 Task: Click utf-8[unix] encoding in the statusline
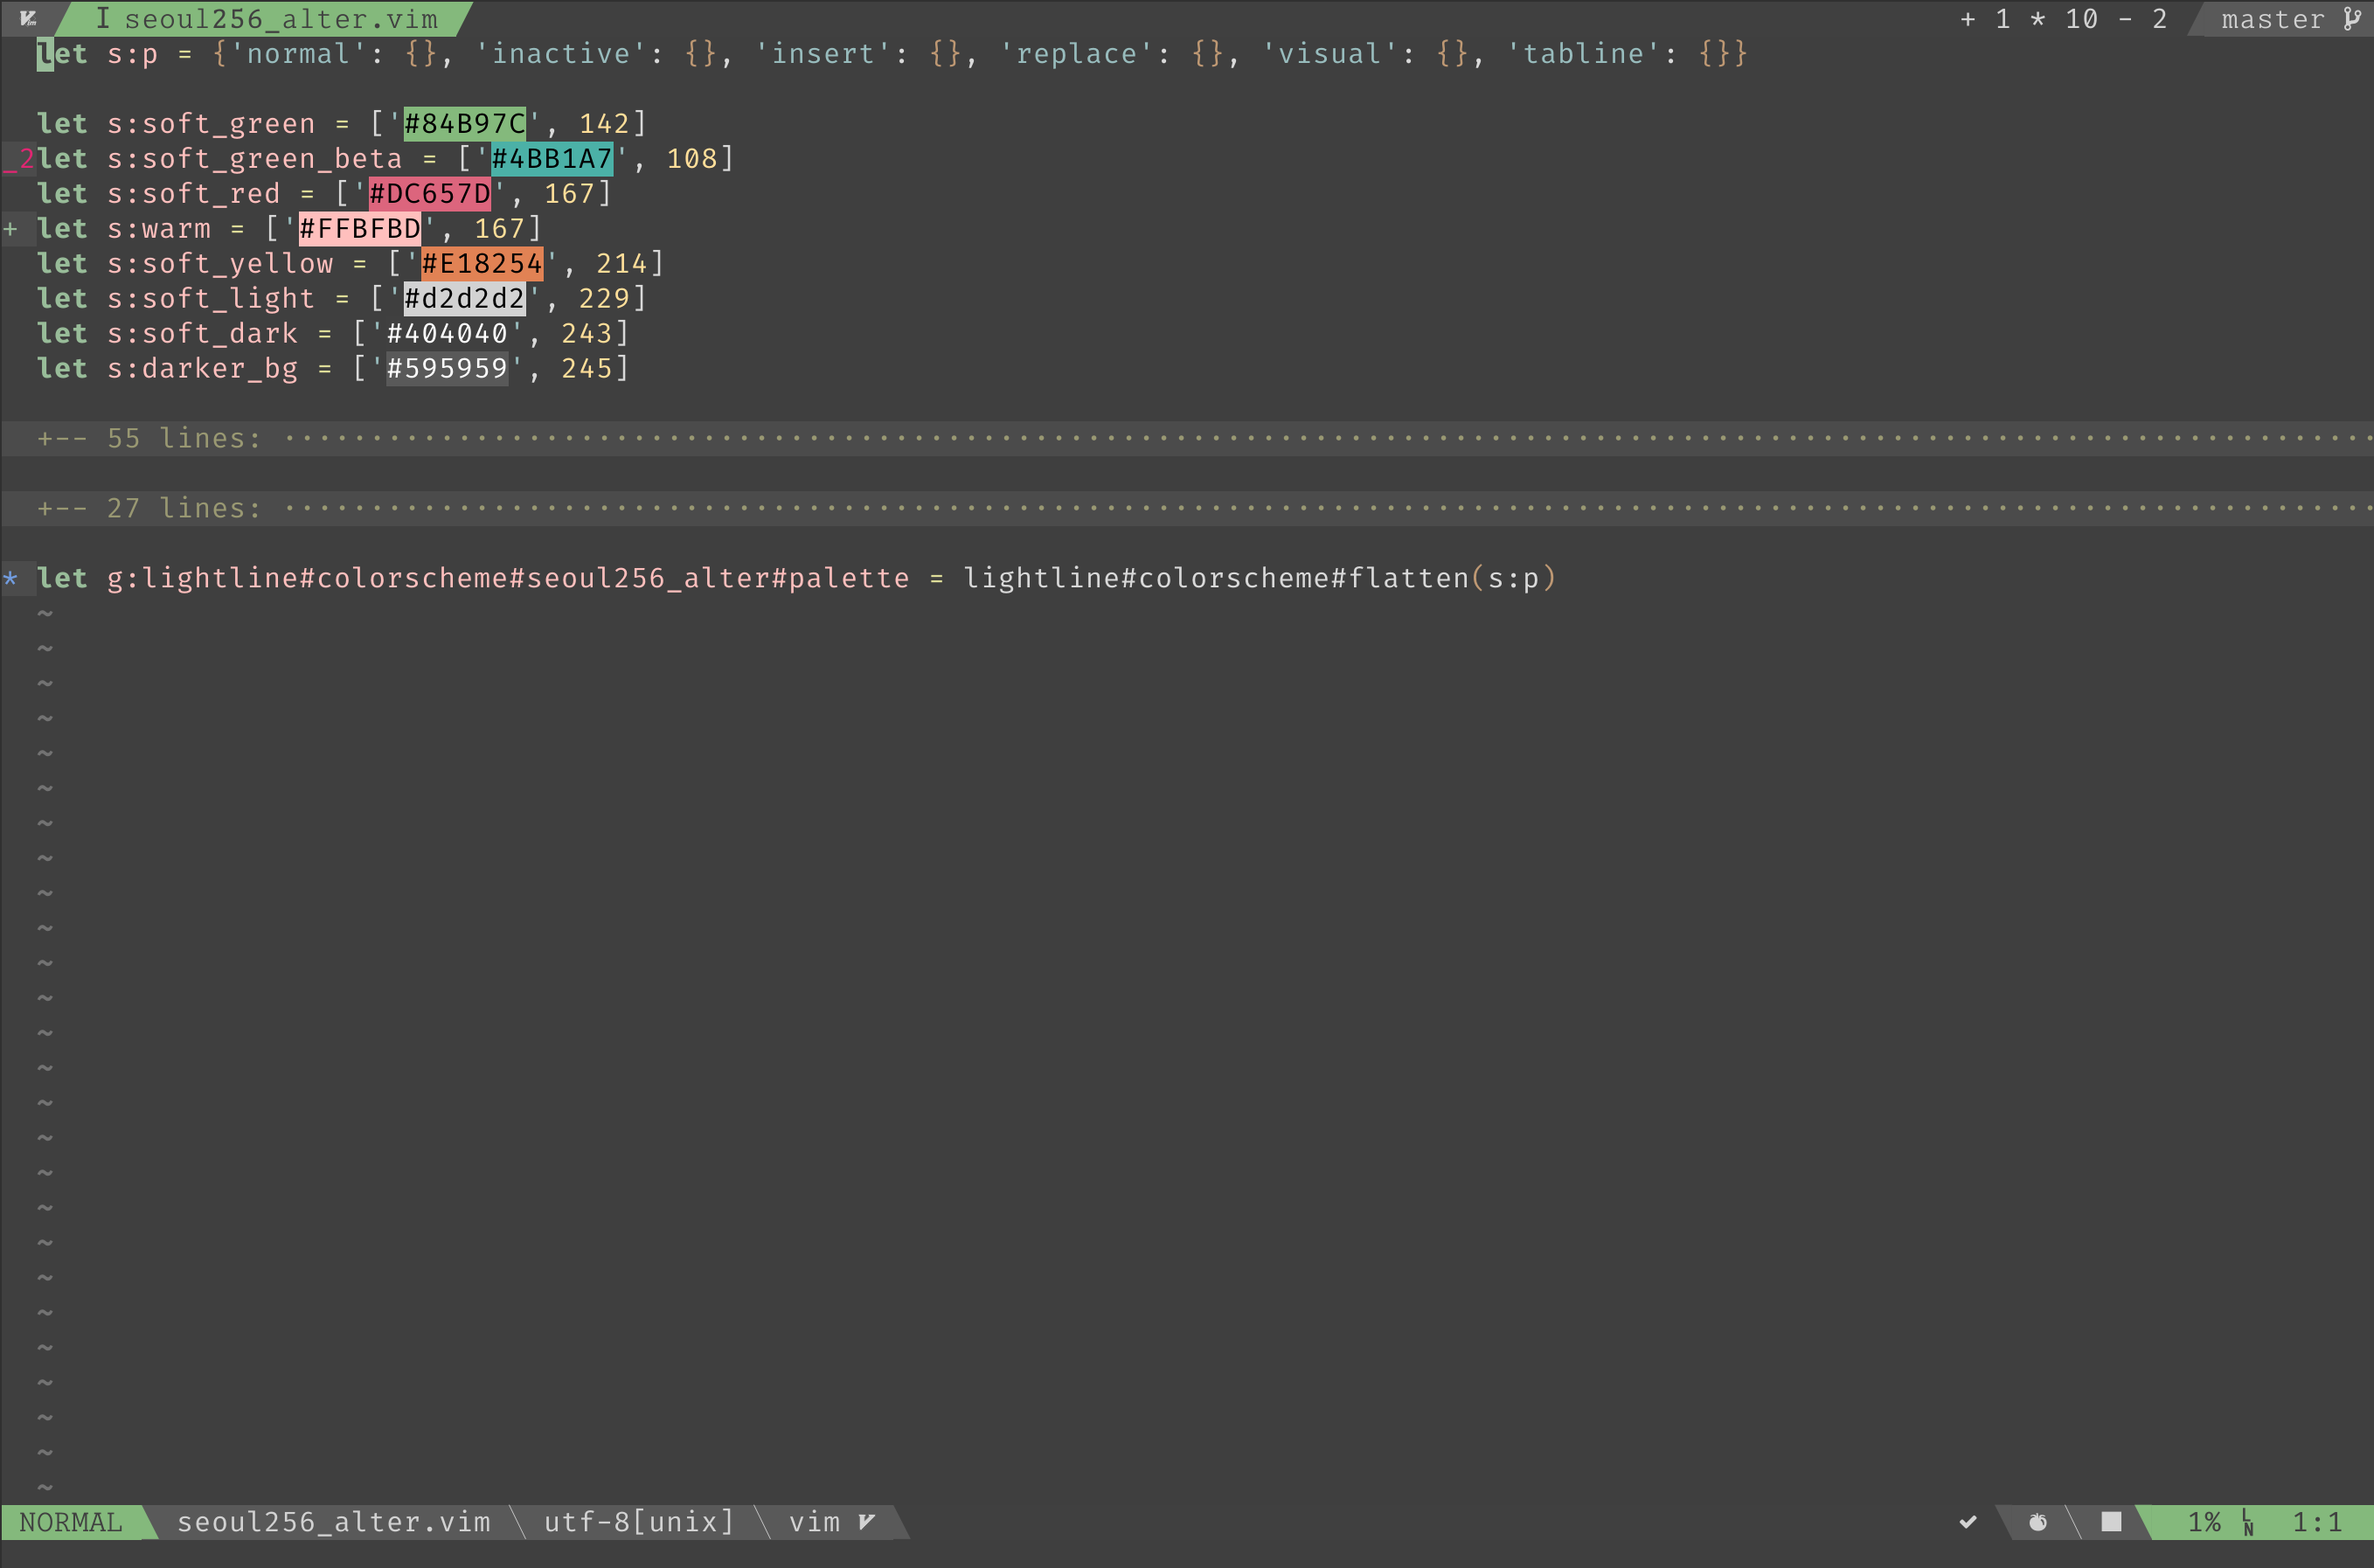[x=638, y=1522]
